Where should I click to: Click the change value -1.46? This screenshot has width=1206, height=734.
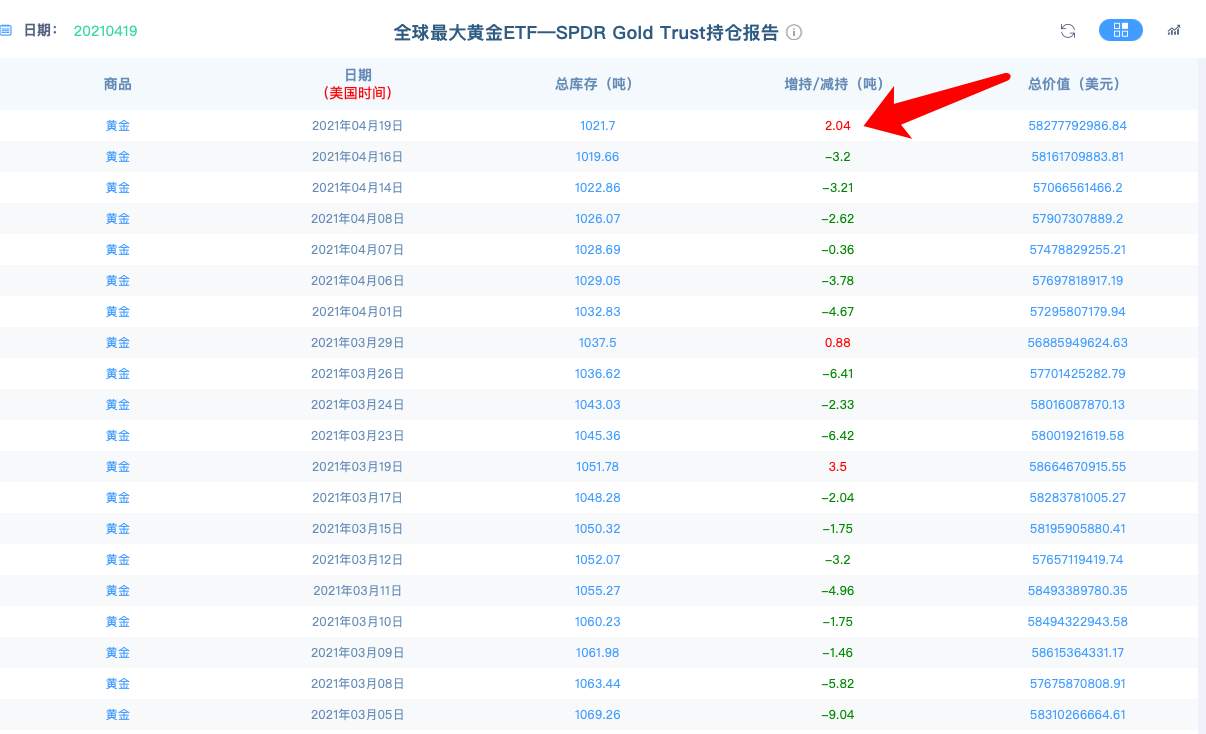[838, 653]
